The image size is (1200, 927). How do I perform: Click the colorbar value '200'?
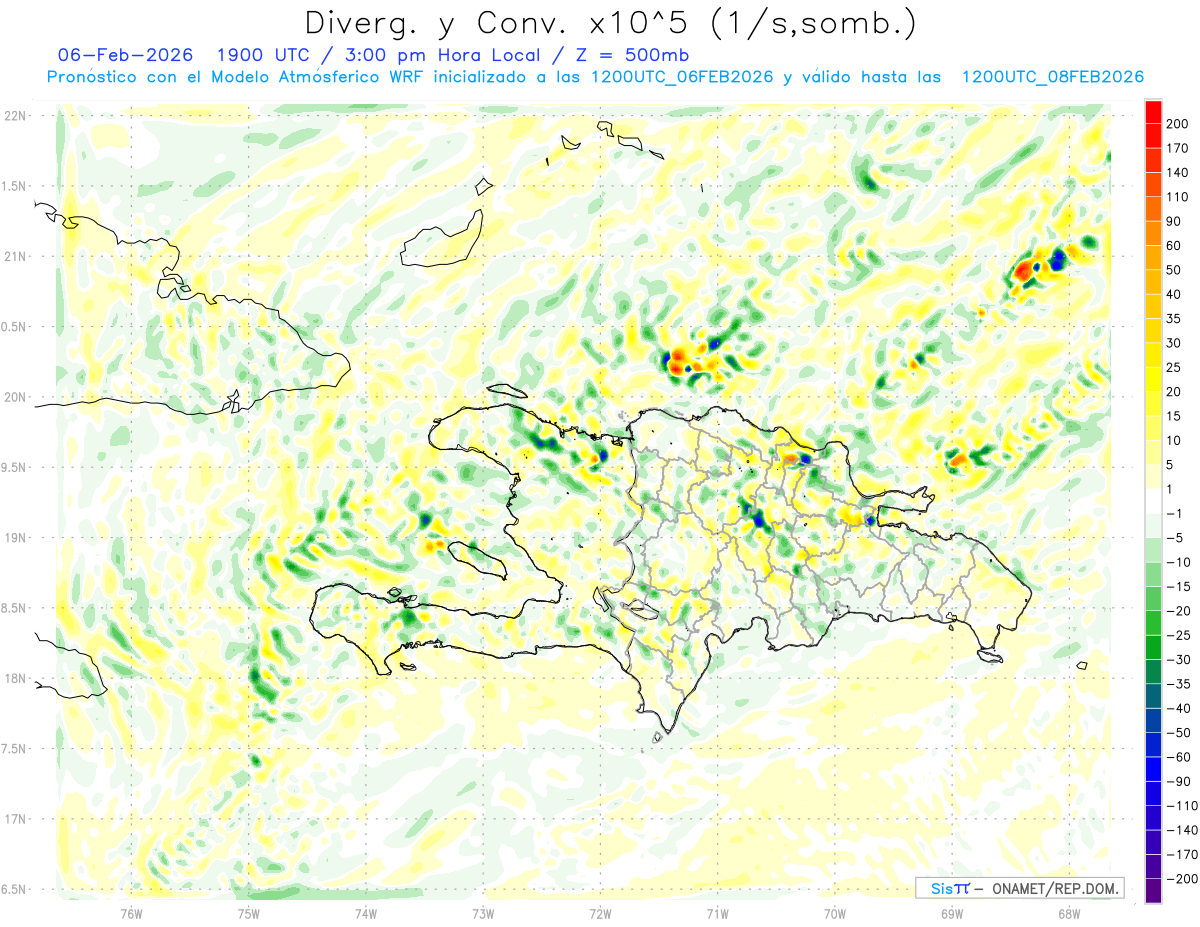tap(1177, 124)
